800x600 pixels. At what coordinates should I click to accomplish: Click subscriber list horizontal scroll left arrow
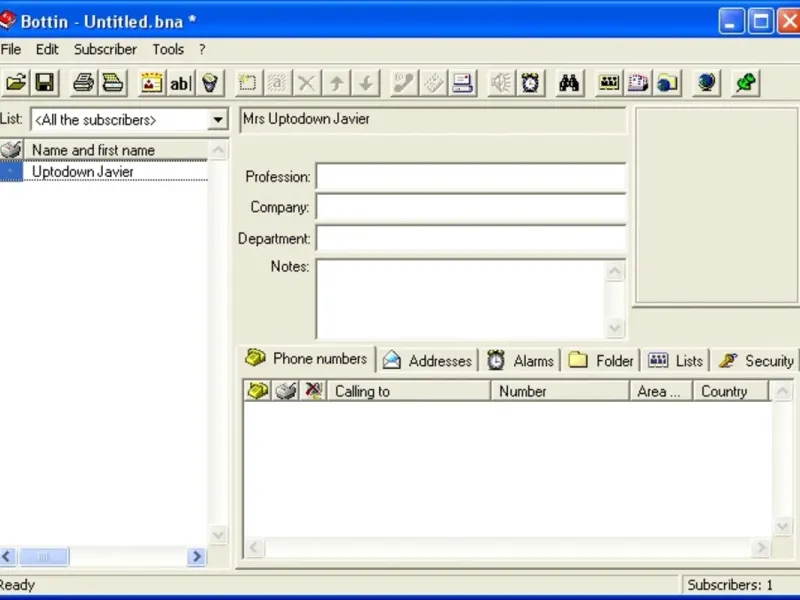pos(8,556)
